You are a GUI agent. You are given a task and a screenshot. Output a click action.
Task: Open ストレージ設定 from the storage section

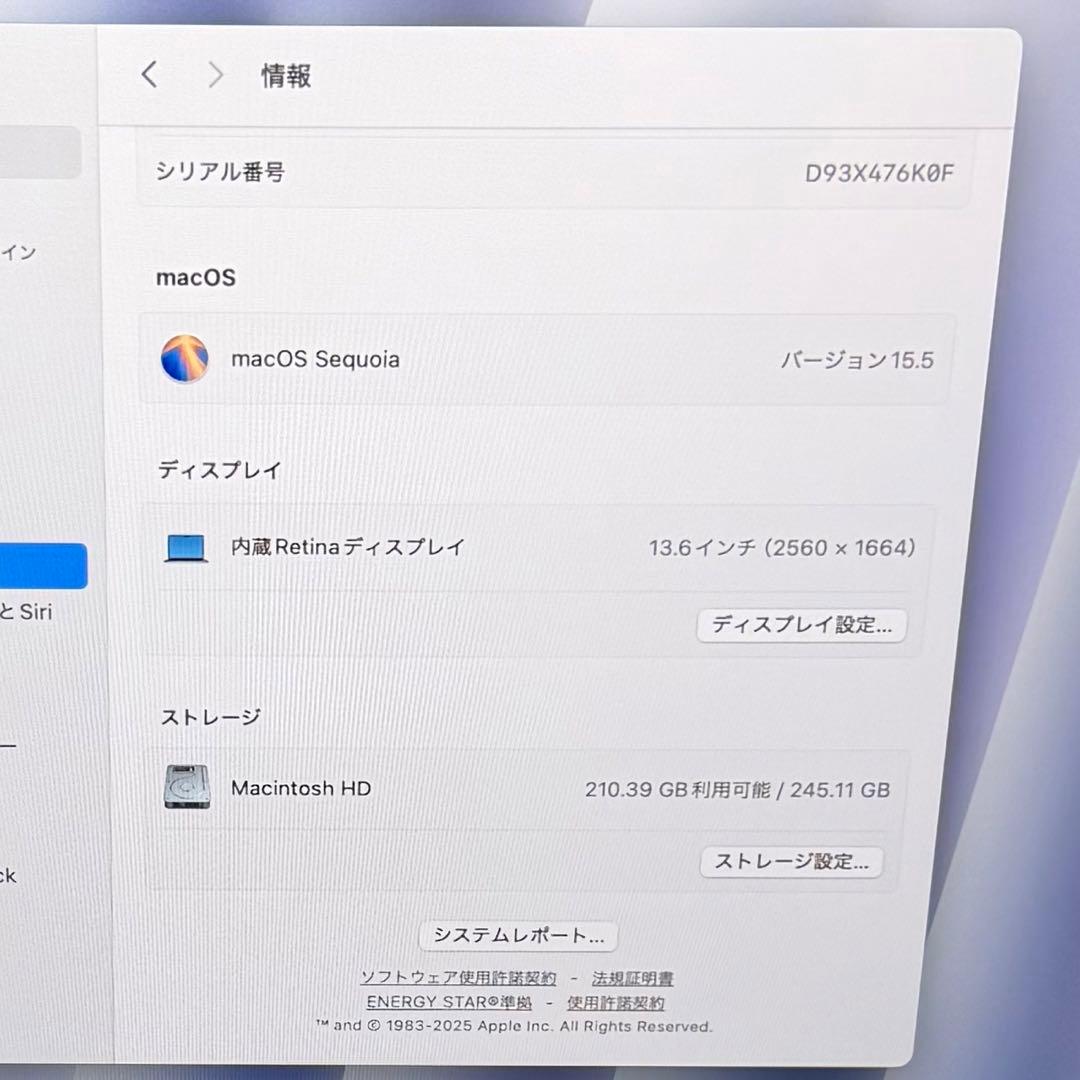pyautogui.click(x=791, y=861)
